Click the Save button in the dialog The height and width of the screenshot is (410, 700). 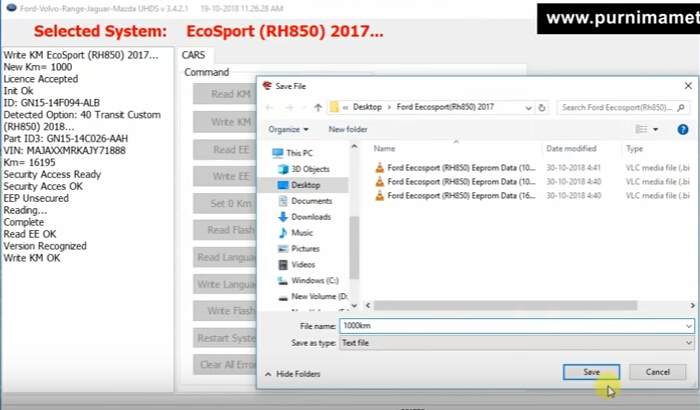[591, 372]
